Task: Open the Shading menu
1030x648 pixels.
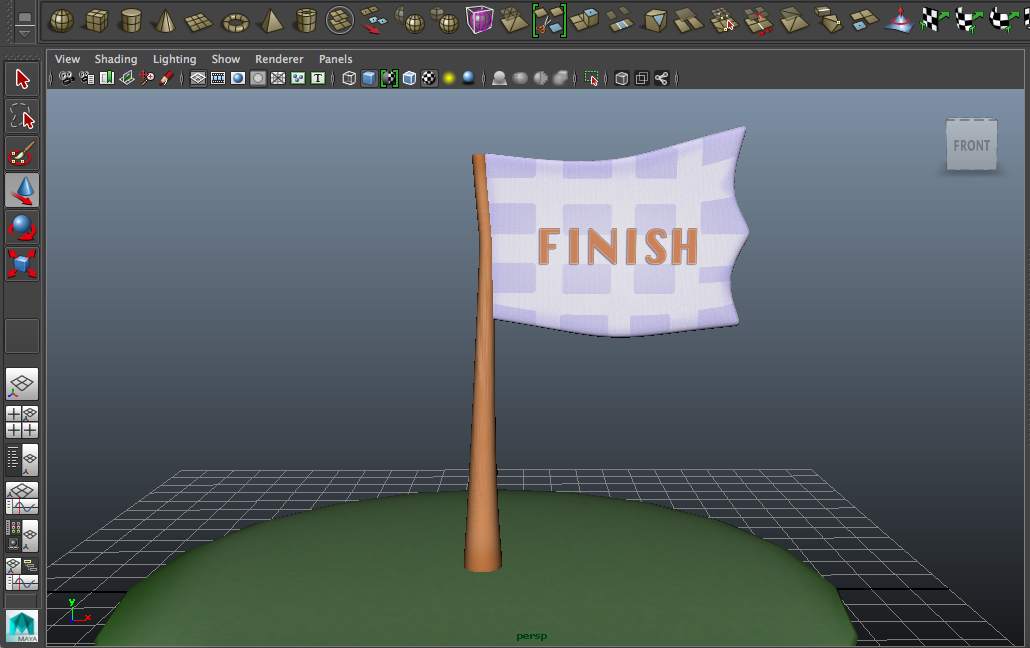Action: [x=116, y=59]
